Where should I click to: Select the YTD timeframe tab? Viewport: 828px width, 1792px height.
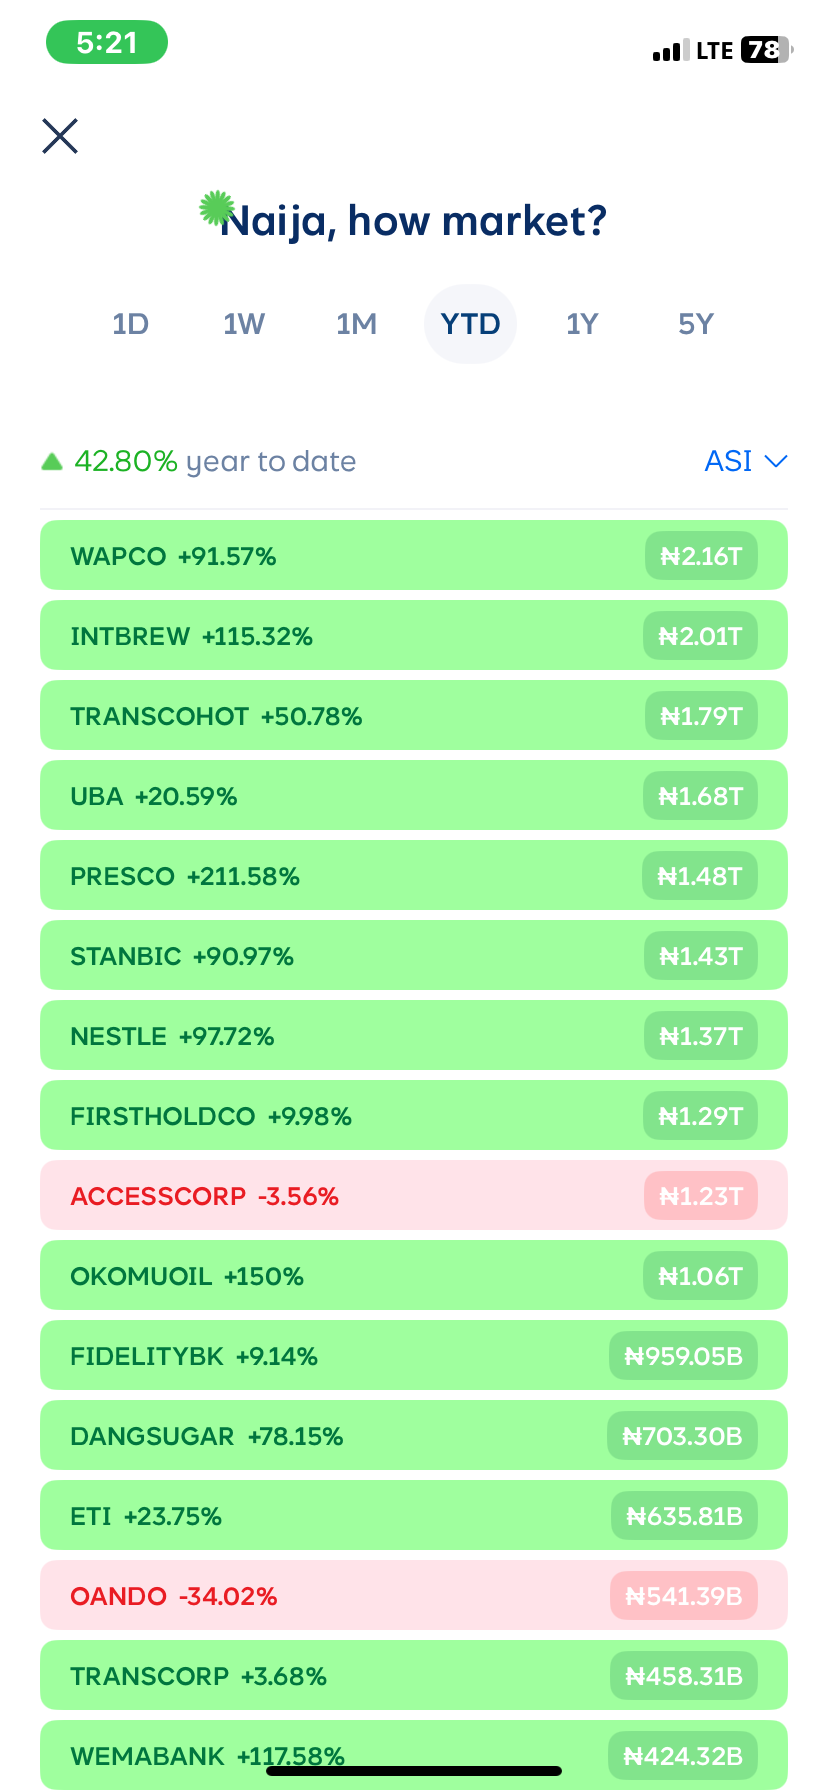[x=470, y=324]
